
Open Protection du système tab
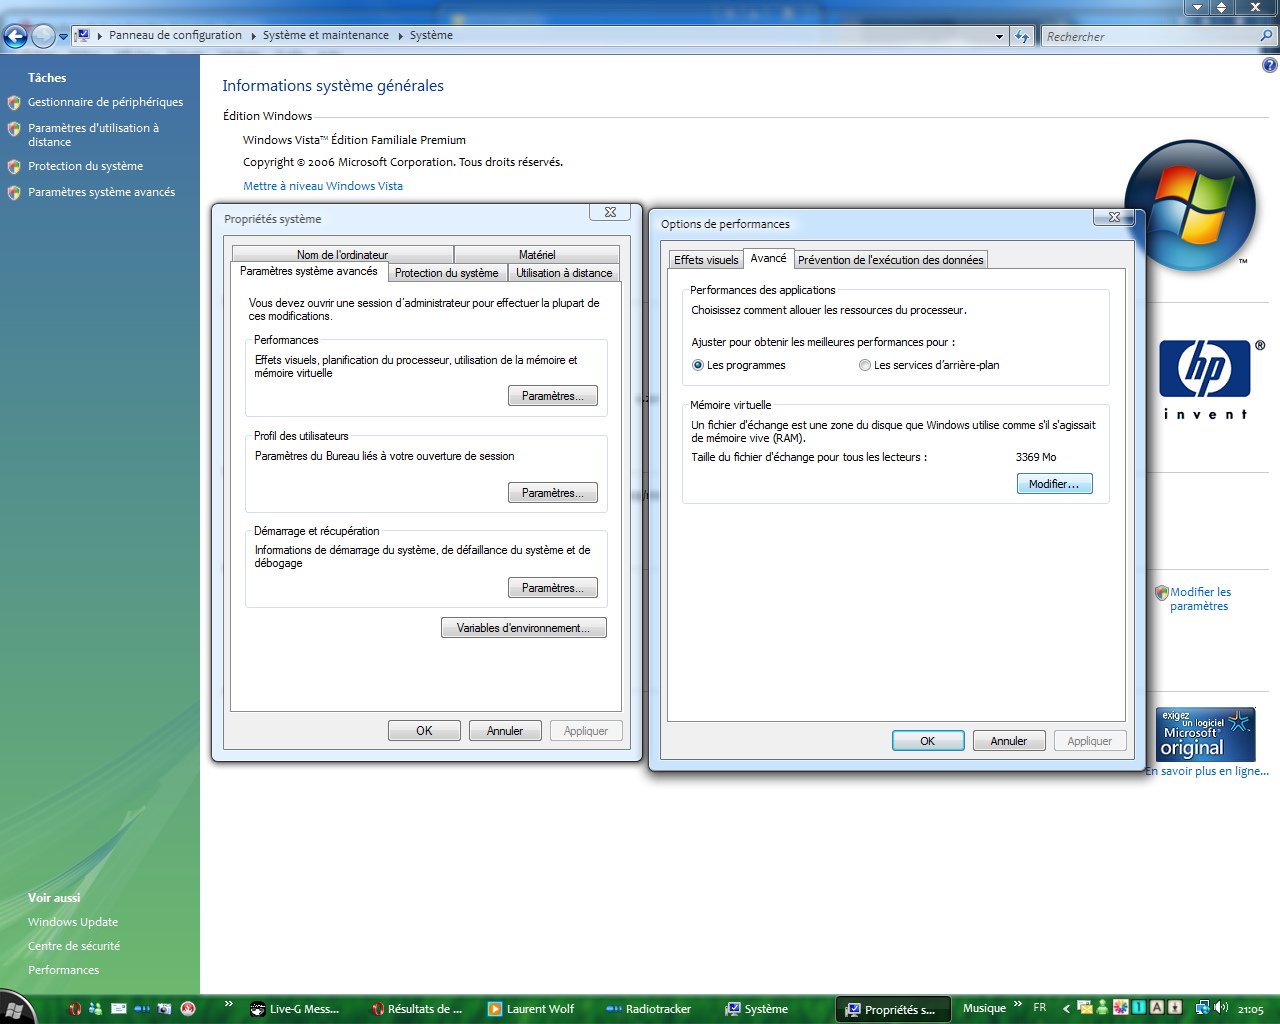pos(447,273)
